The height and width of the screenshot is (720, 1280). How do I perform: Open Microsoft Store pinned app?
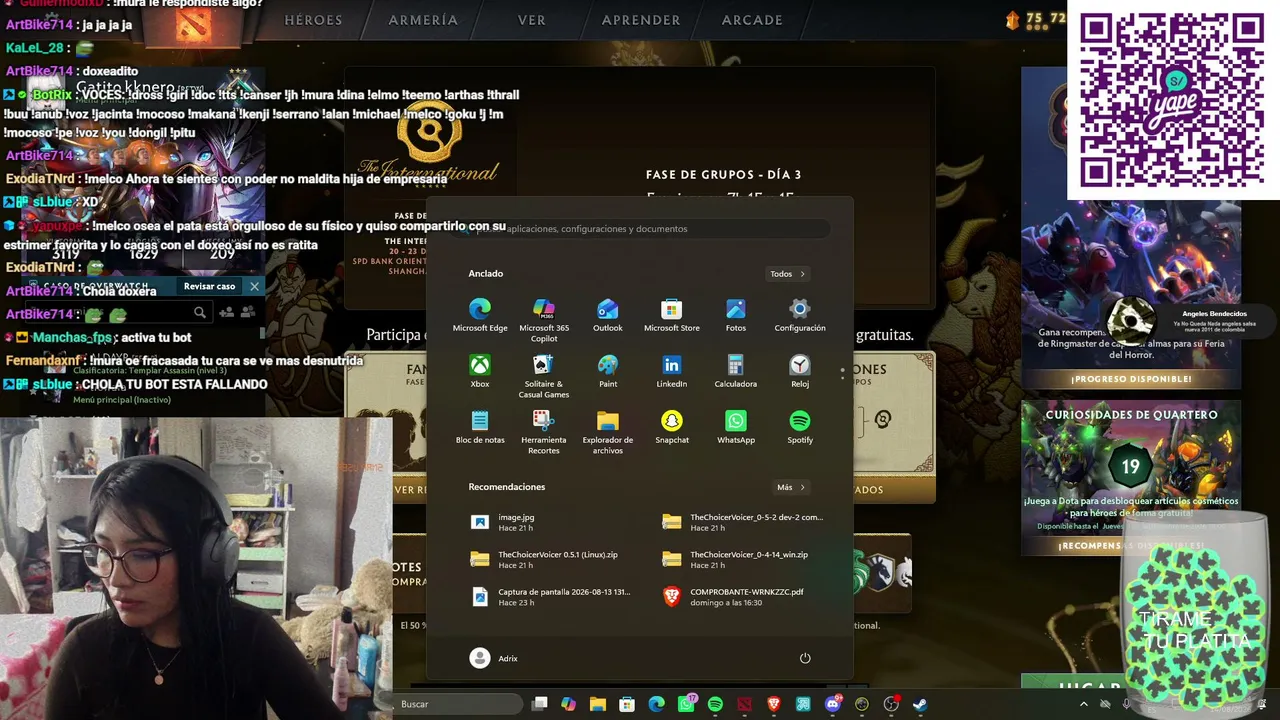coord(672,315)
